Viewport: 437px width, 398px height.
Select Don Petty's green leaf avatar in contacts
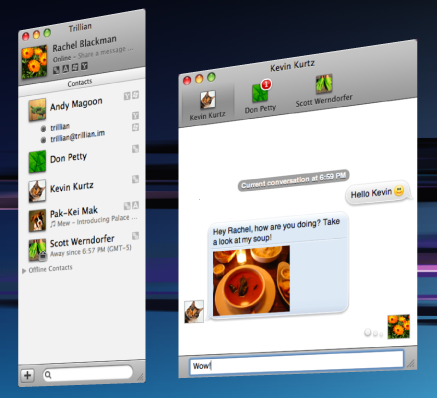click(37, 162)
